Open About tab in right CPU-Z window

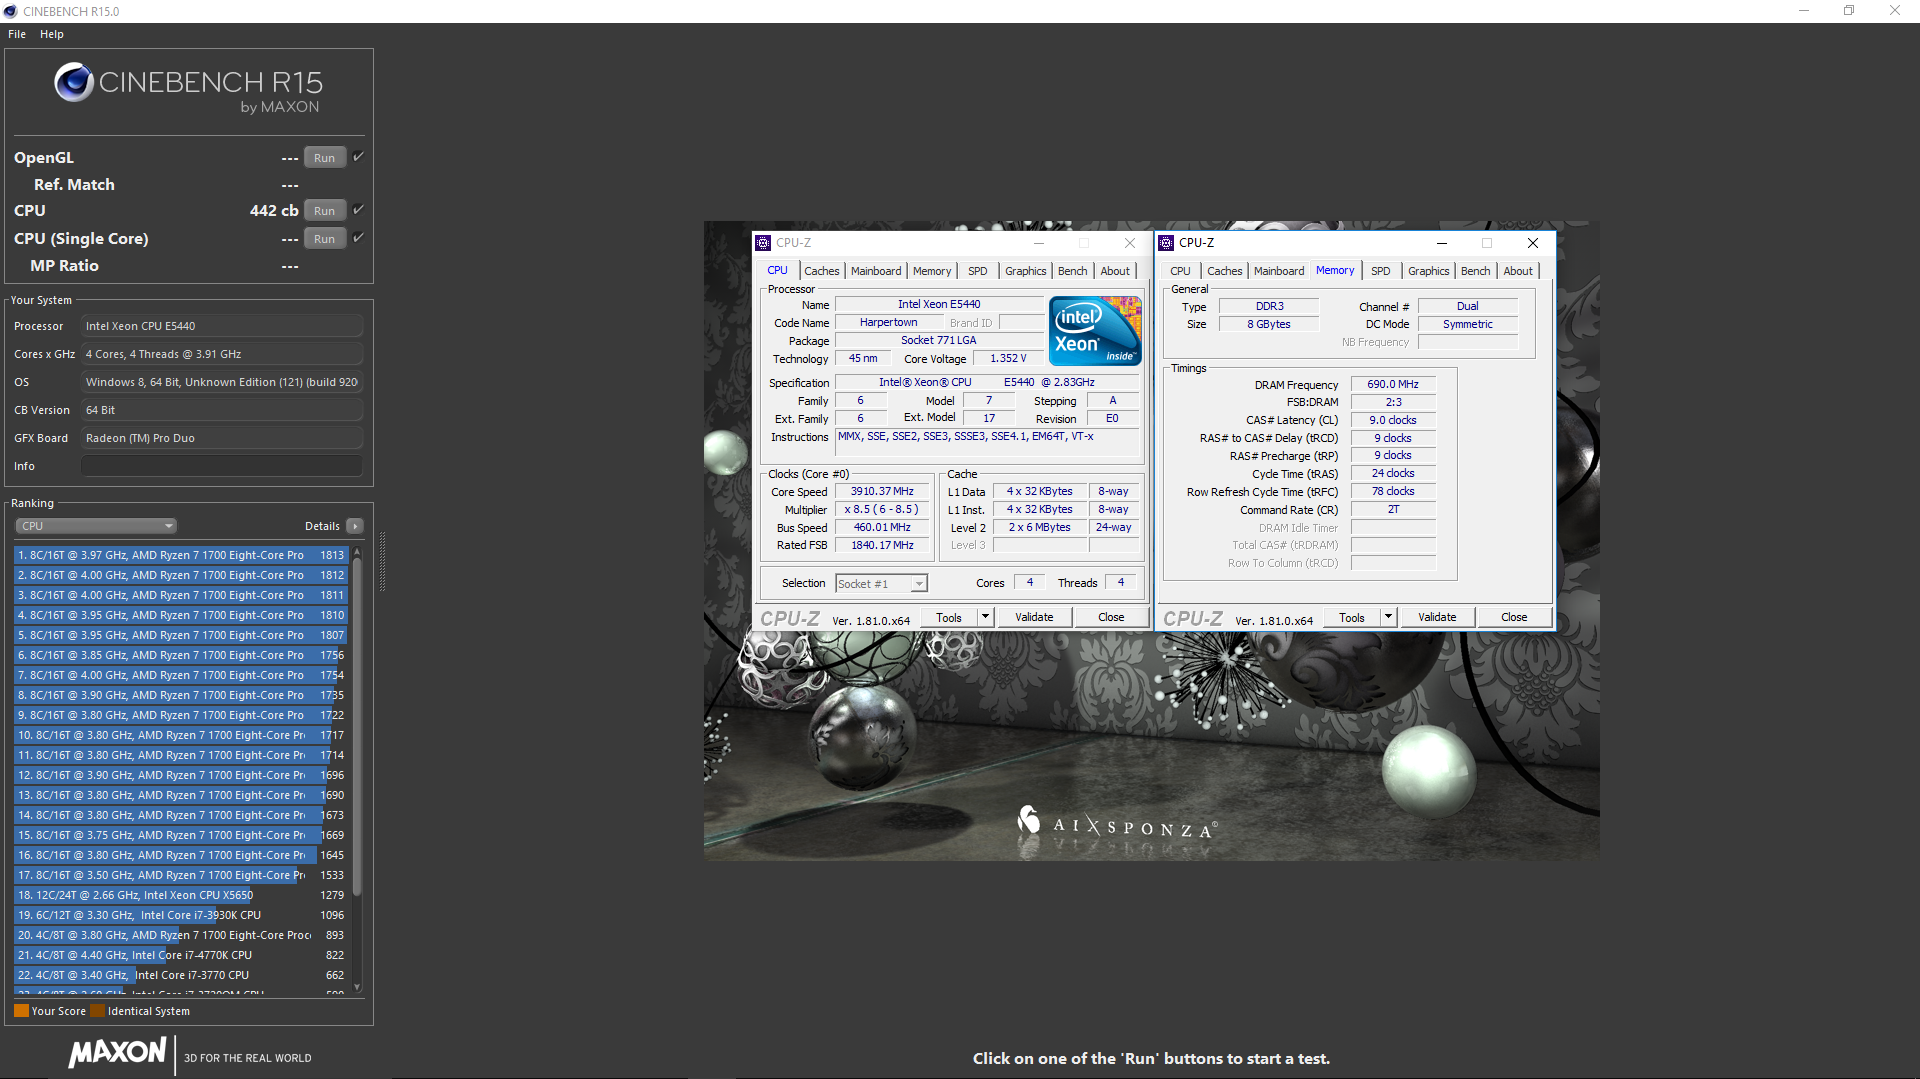pos(1518,271)
